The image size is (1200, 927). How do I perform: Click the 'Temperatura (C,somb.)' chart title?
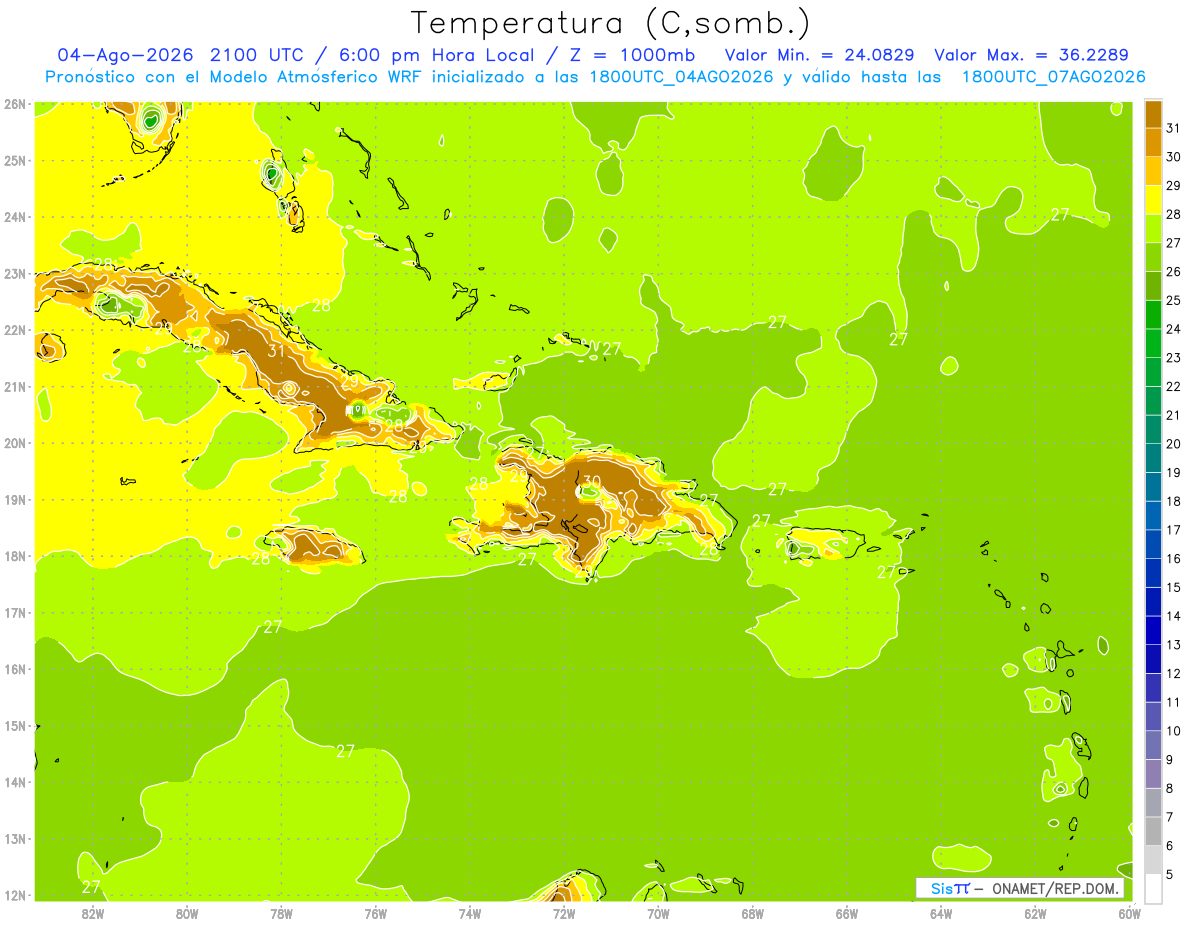[610, 23]
